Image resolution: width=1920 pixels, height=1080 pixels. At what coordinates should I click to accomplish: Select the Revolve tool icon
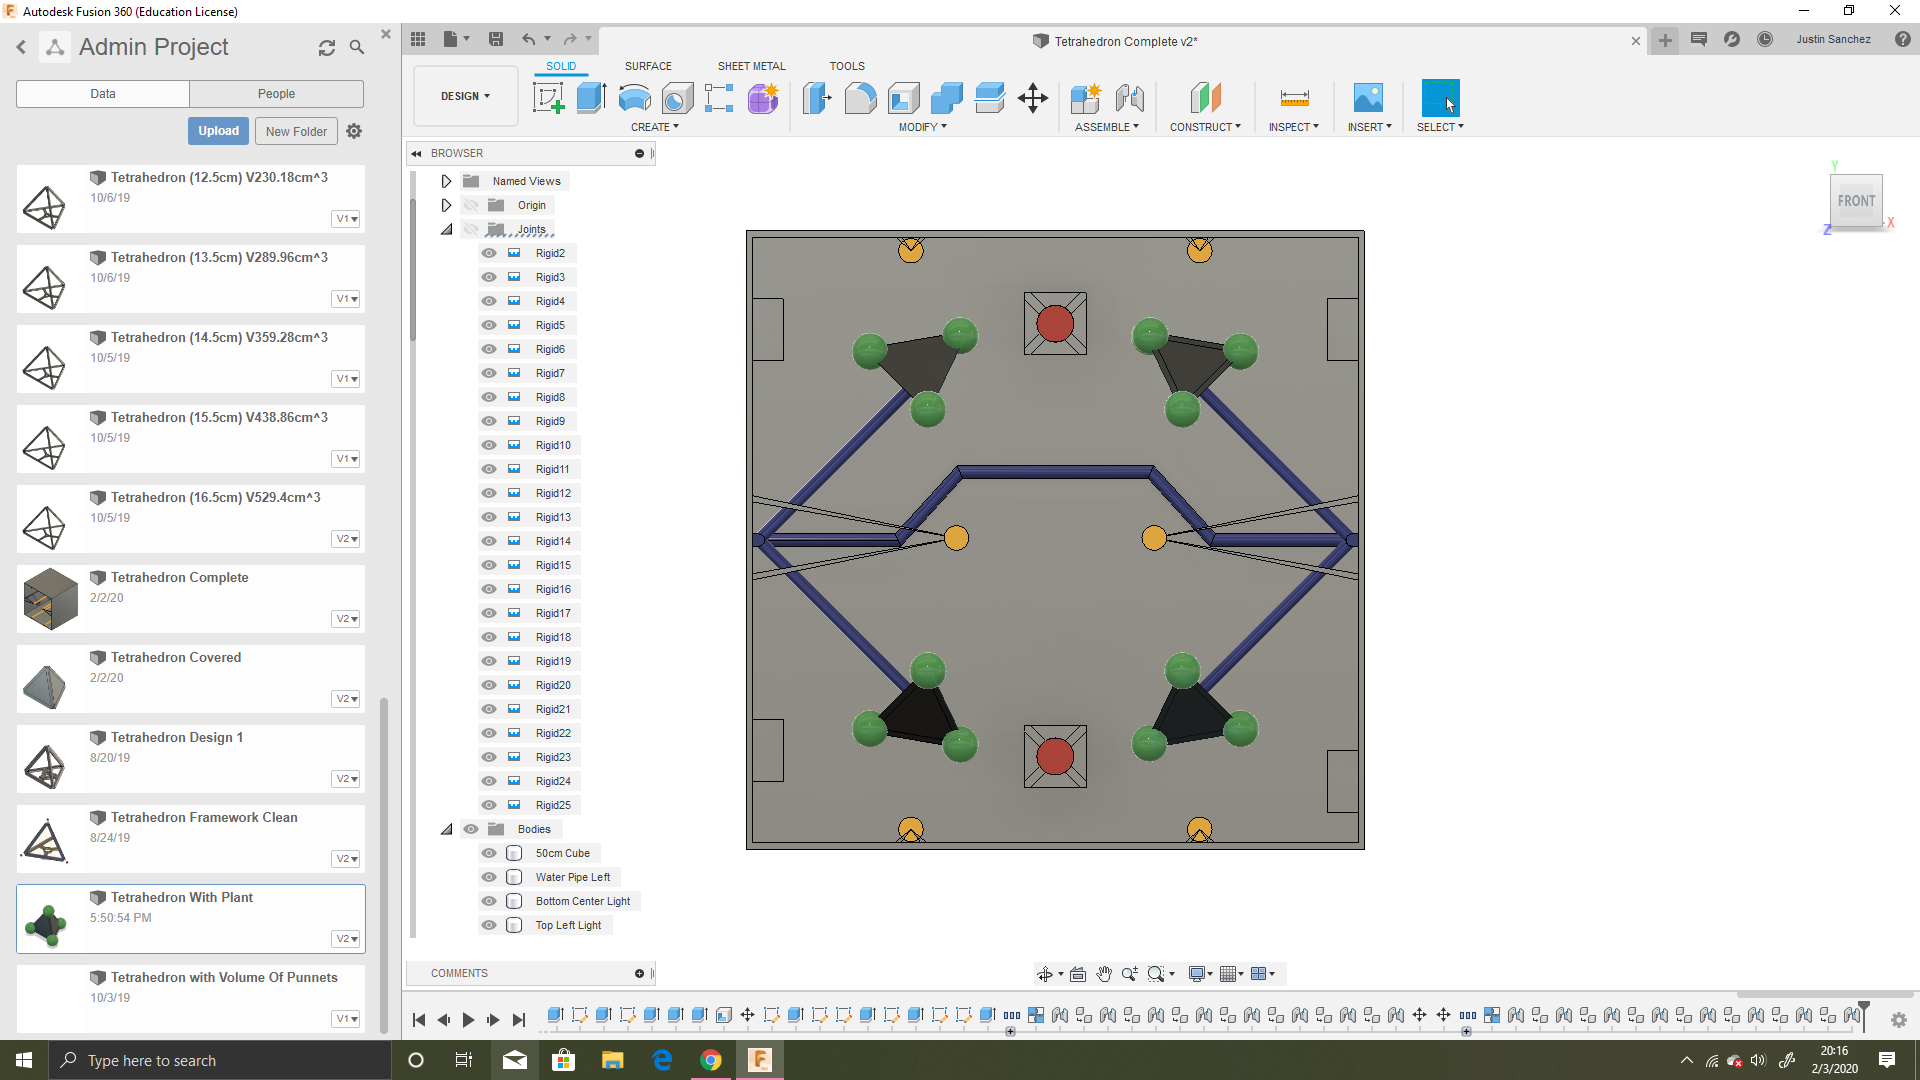634,98
